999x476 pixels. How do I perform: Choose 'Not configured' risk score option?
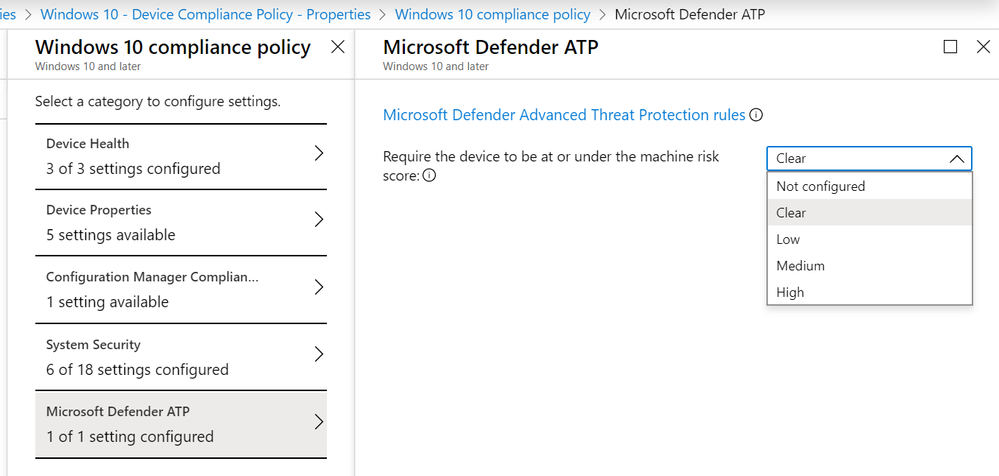pos(870,186)
